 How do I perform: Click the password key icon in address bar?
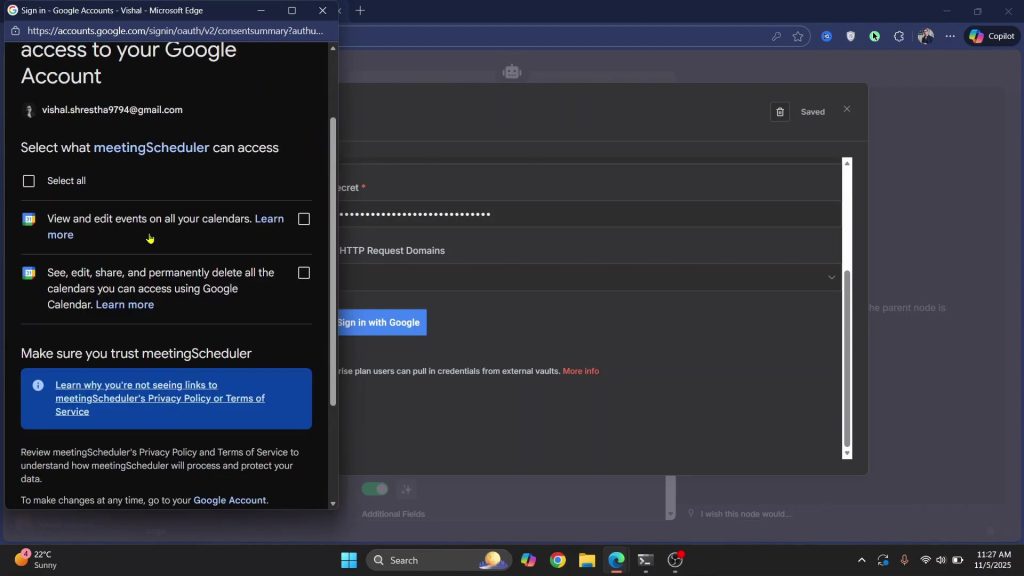tap(776, 36)
